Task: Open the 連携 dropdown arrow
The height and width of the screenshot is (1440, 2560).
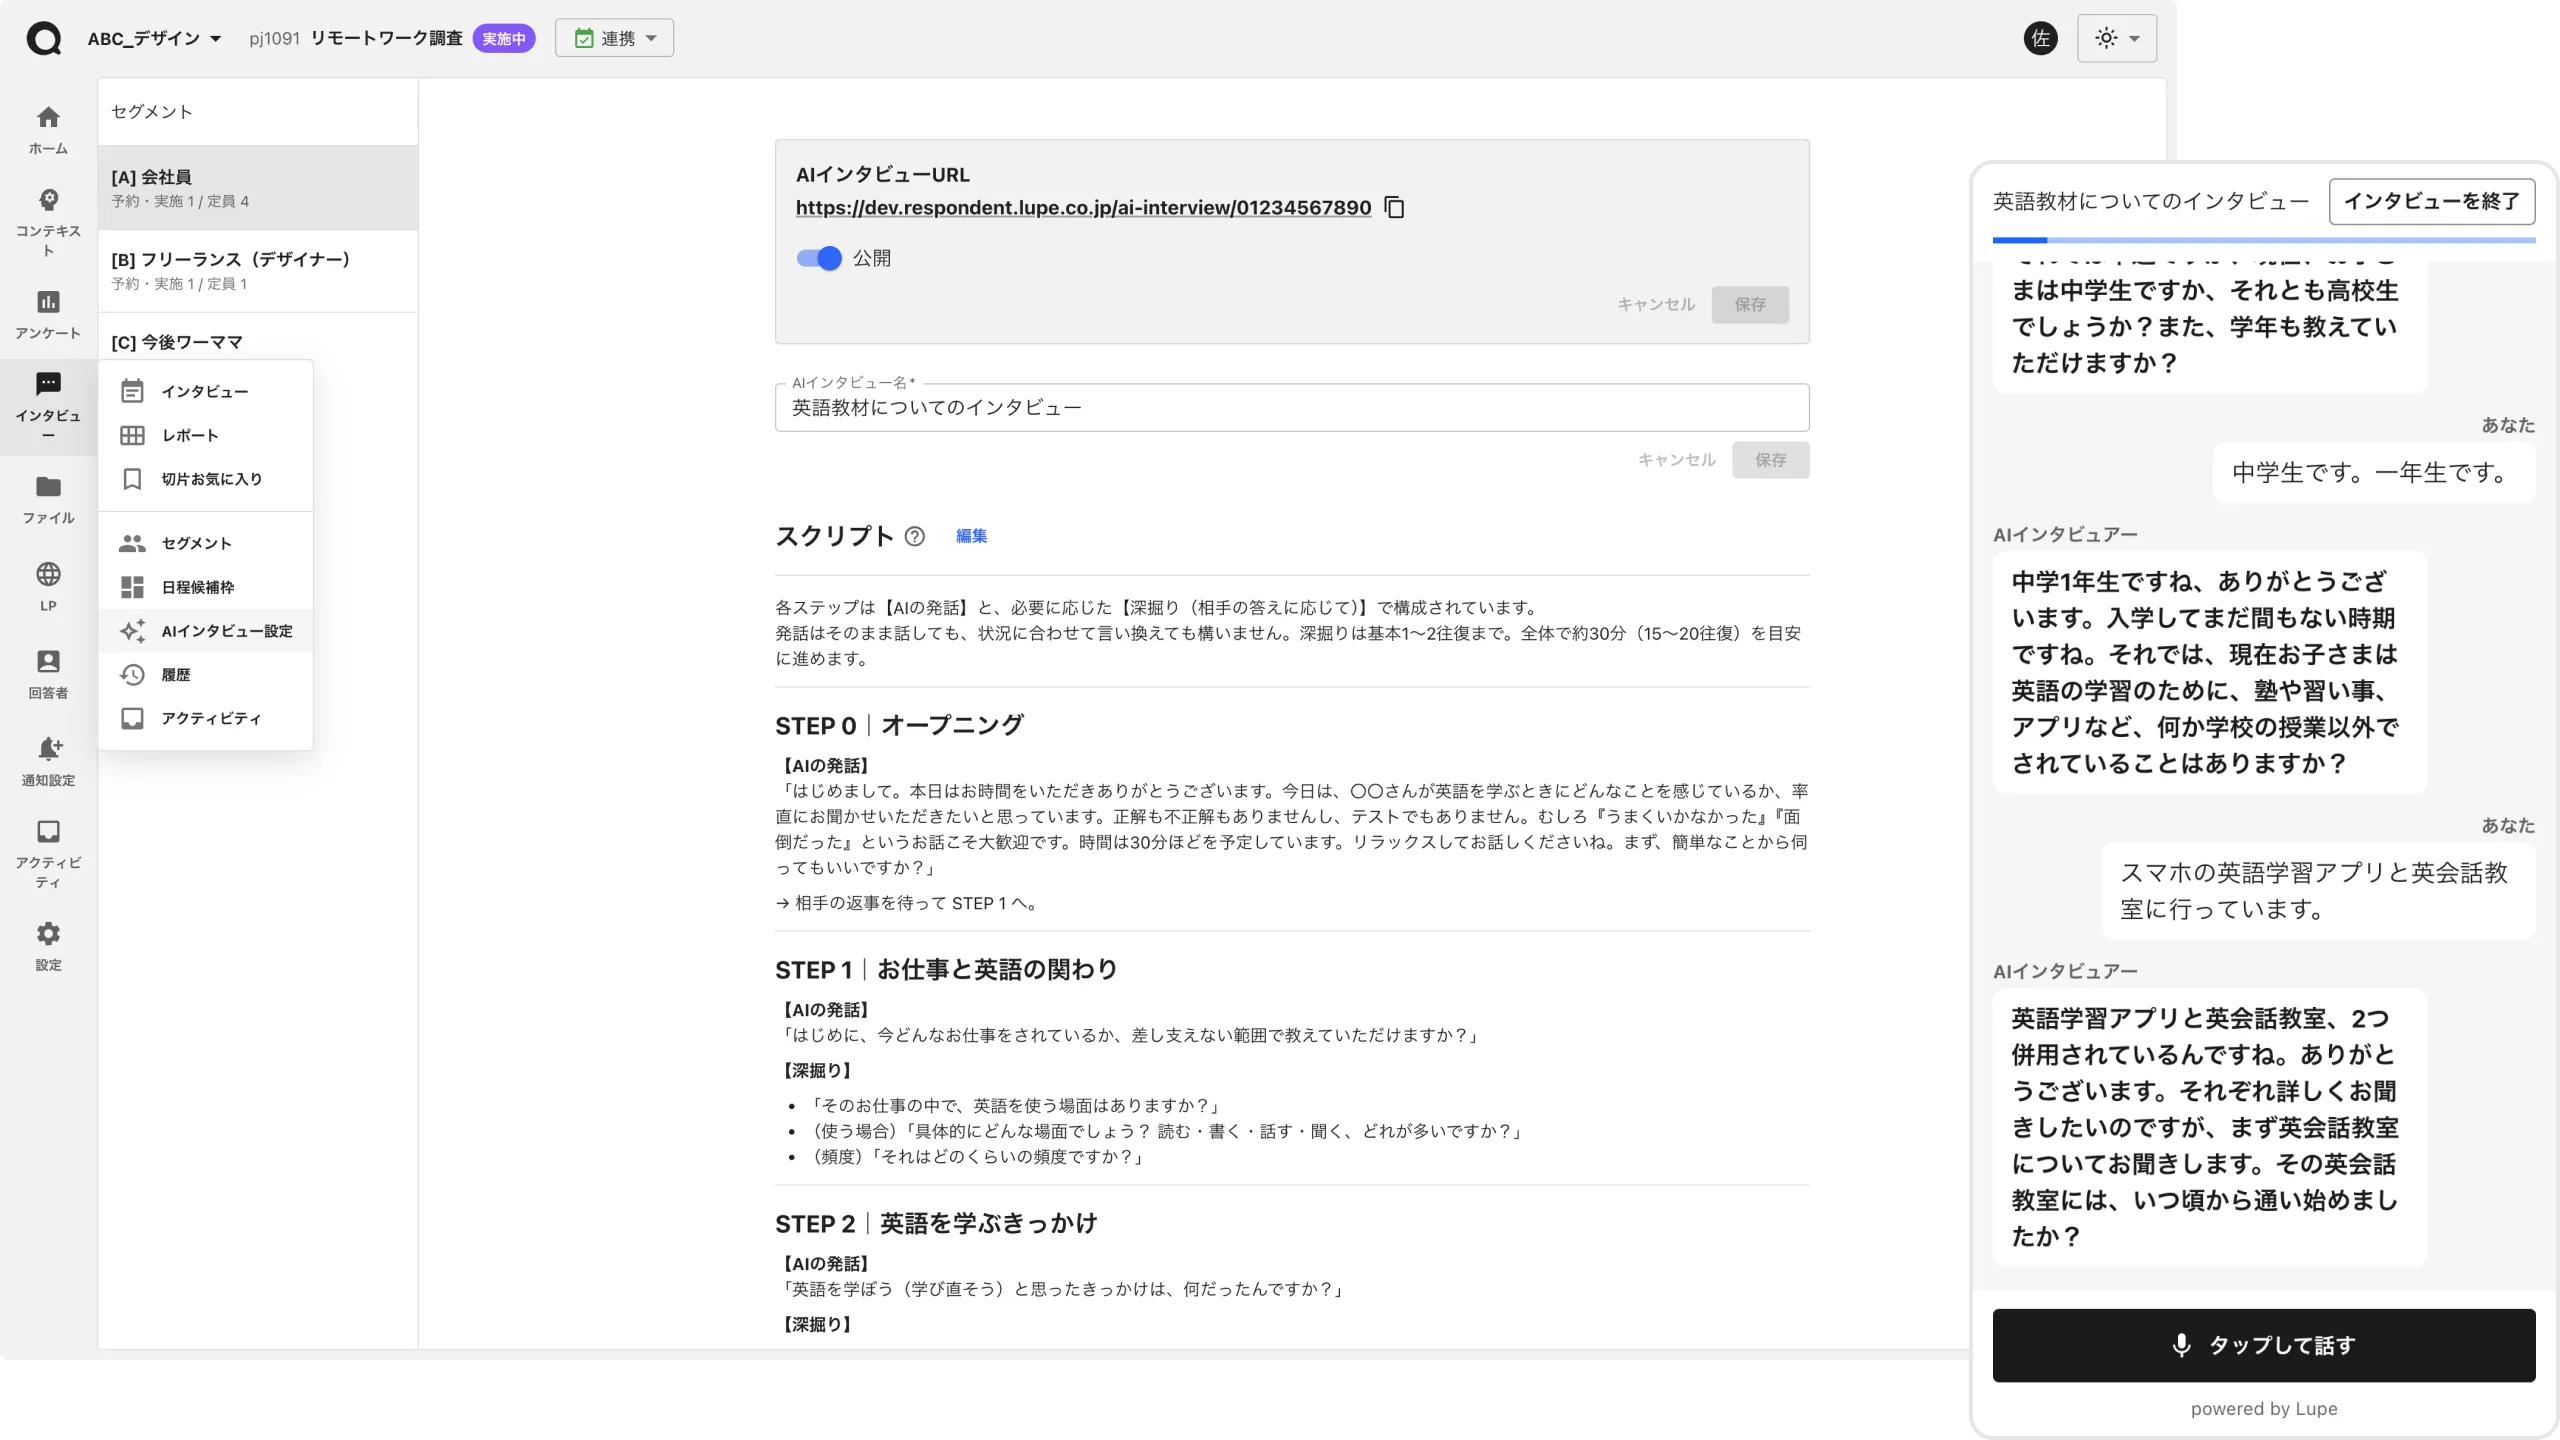Action: click(651, 38)
